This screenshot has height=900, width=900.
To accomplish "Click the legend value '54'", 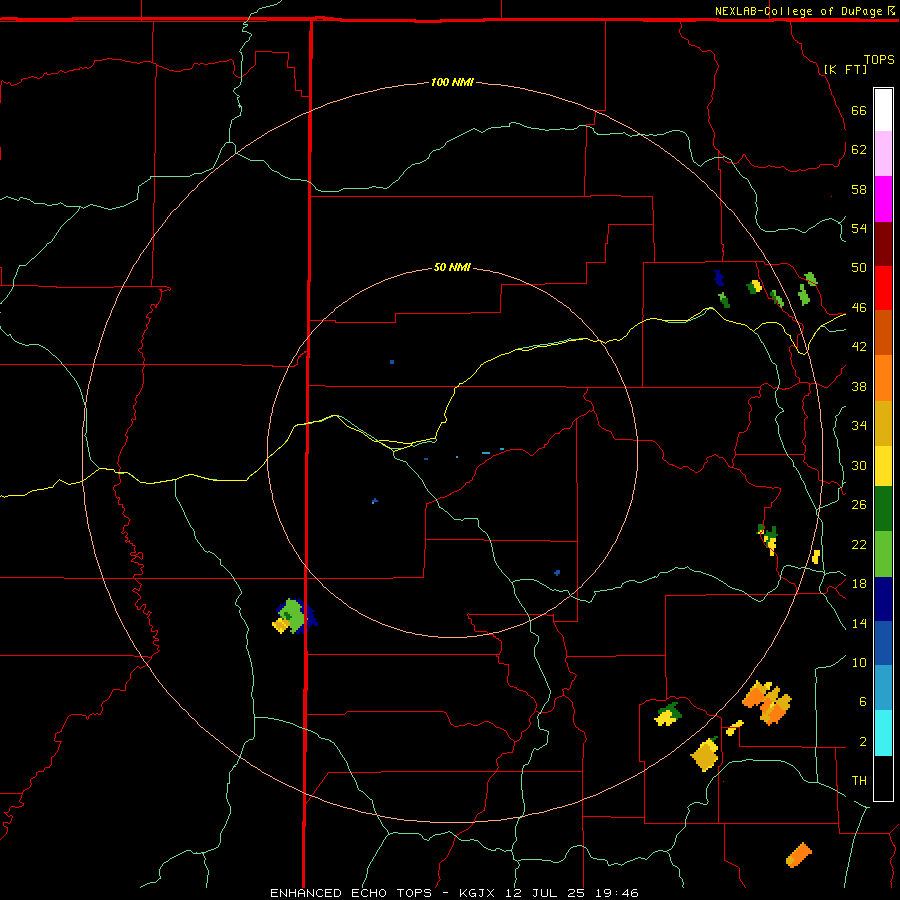I will tap(859, 228).
